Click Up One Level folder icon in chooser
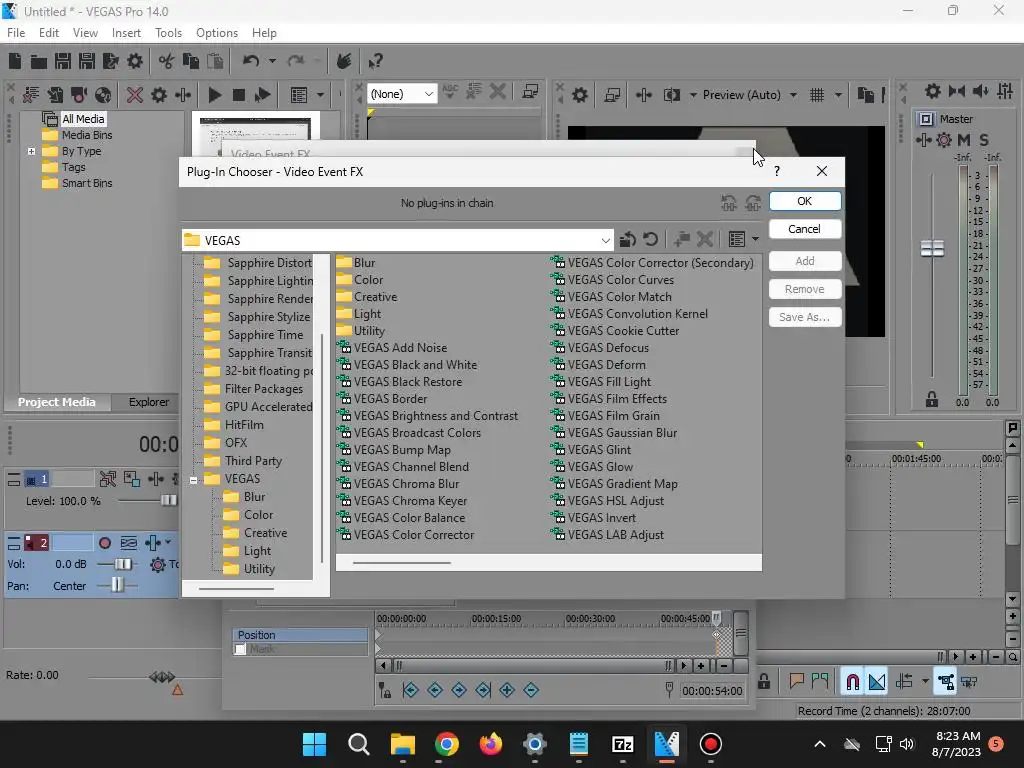Image resolution: width=1024 pixels, height=768 pixels. pos(627,240)
